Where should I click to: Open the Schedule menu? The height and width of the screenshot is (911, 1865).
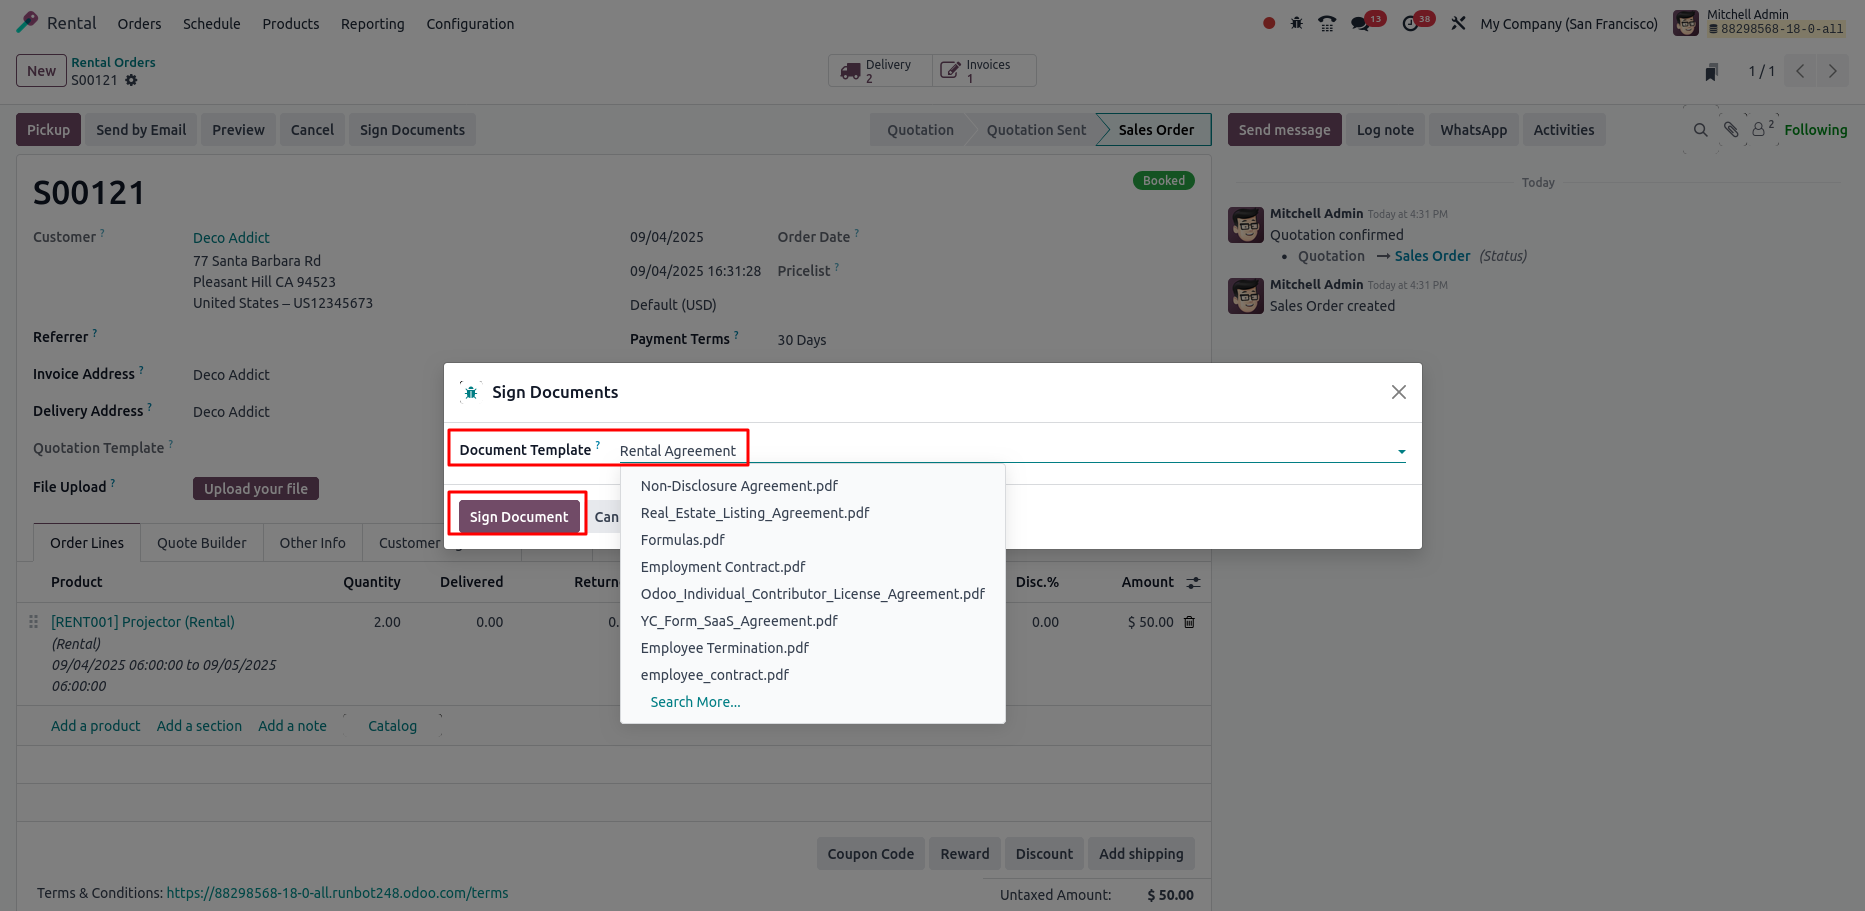(212, 23)
